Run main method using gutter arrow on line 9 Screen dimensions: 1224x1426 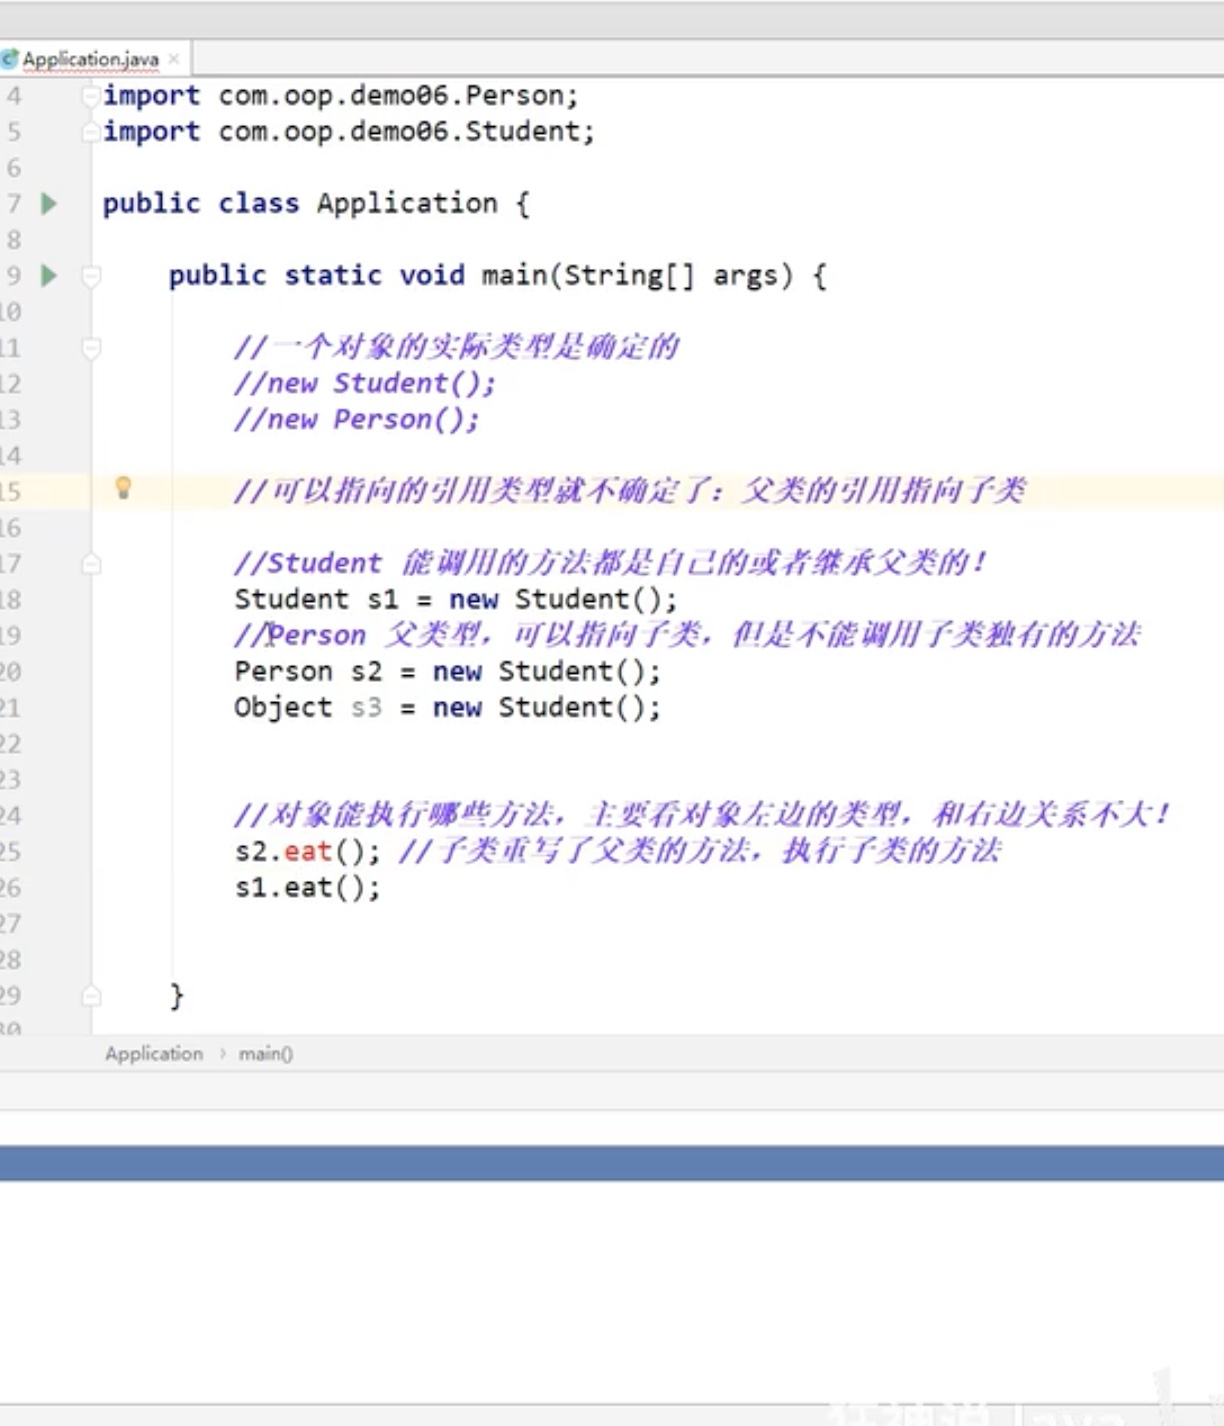point(48,276)
